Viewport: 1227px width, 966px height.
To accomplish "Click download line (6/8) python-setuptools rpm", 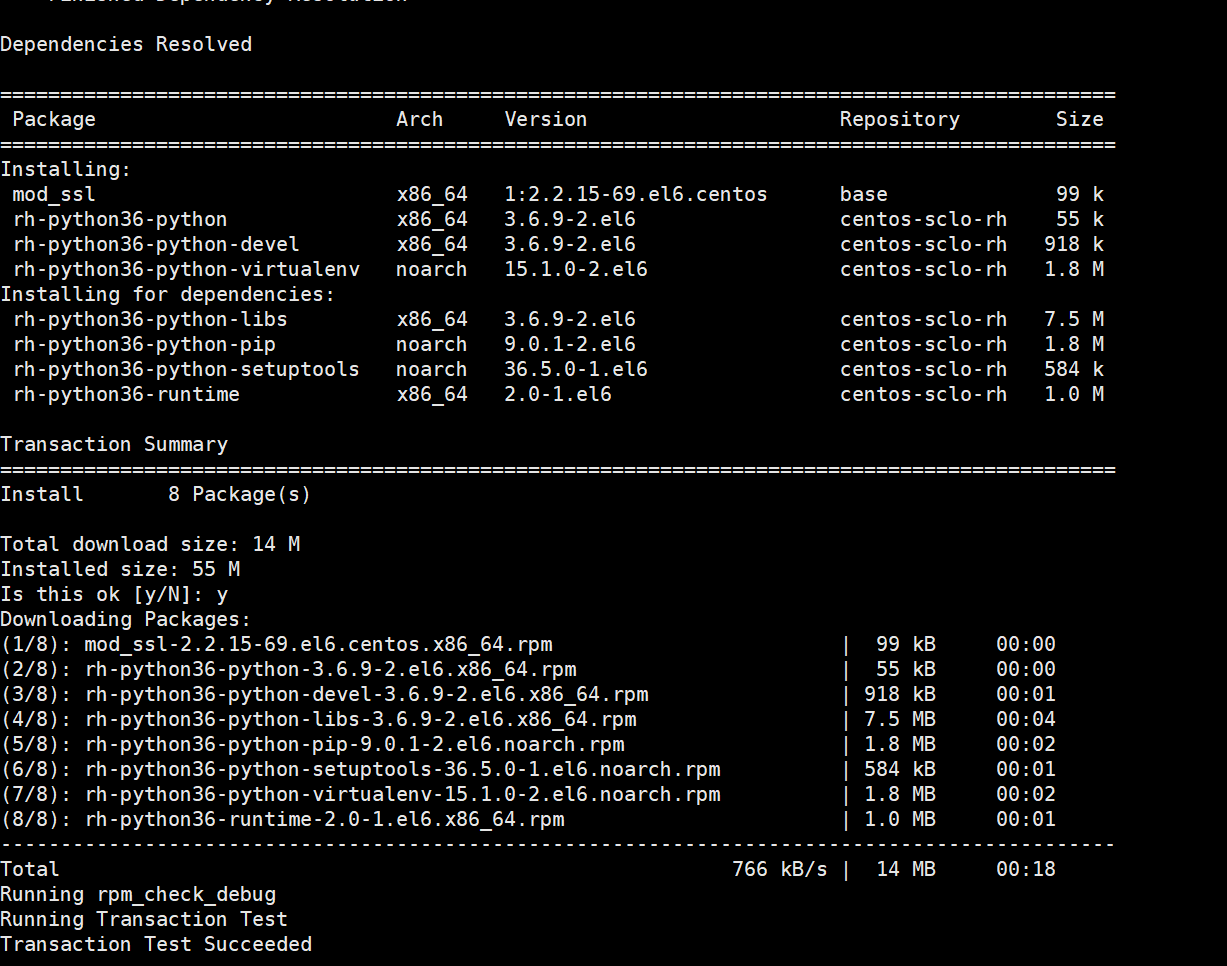I will (528, 769).
